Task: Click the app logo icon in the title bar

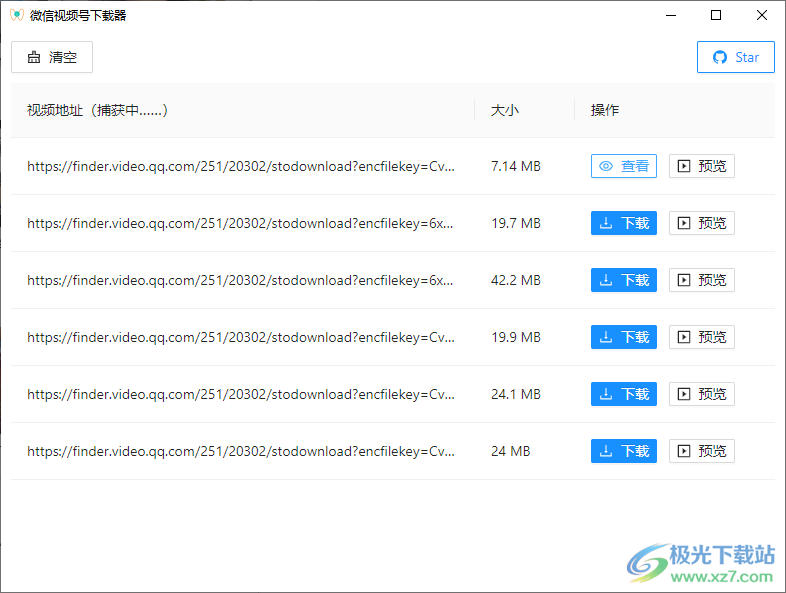Action: click(x=17, y=15)
